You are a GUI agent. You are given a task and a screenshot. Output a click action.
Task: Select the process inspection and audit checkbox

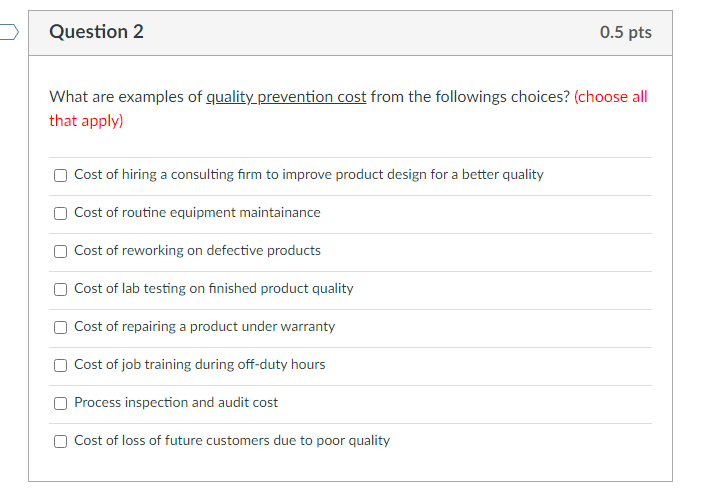61,403
